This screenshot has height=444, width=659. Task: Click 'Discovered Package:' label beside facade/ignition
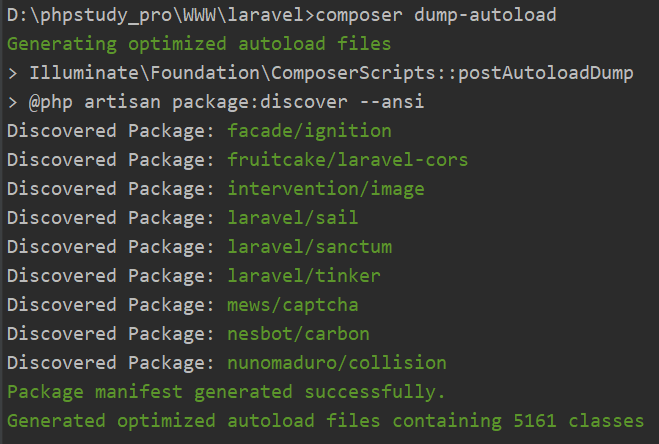111,131
